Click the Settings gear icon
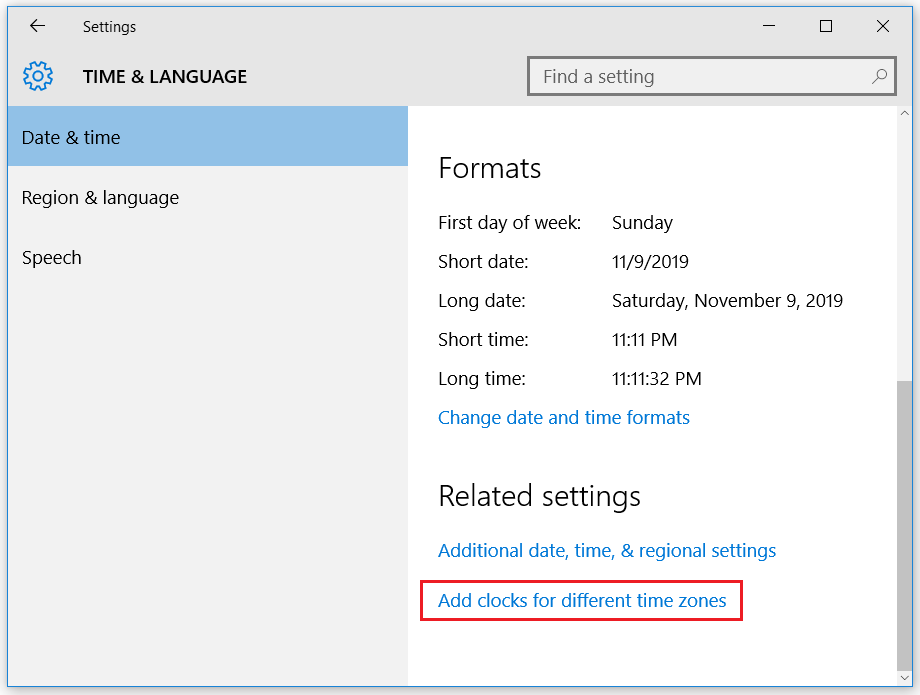Screen dimensions: 920x695 [x=38, y=76]
